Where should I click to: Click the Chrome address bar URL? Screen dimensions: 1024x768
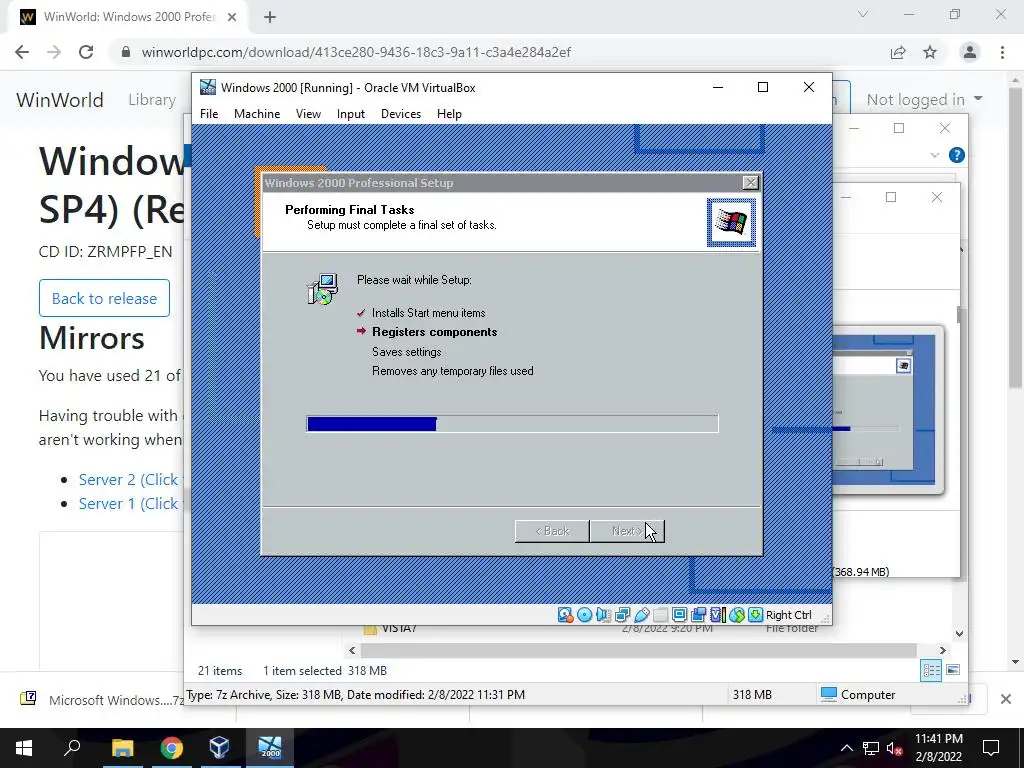(x=356, y=52)
